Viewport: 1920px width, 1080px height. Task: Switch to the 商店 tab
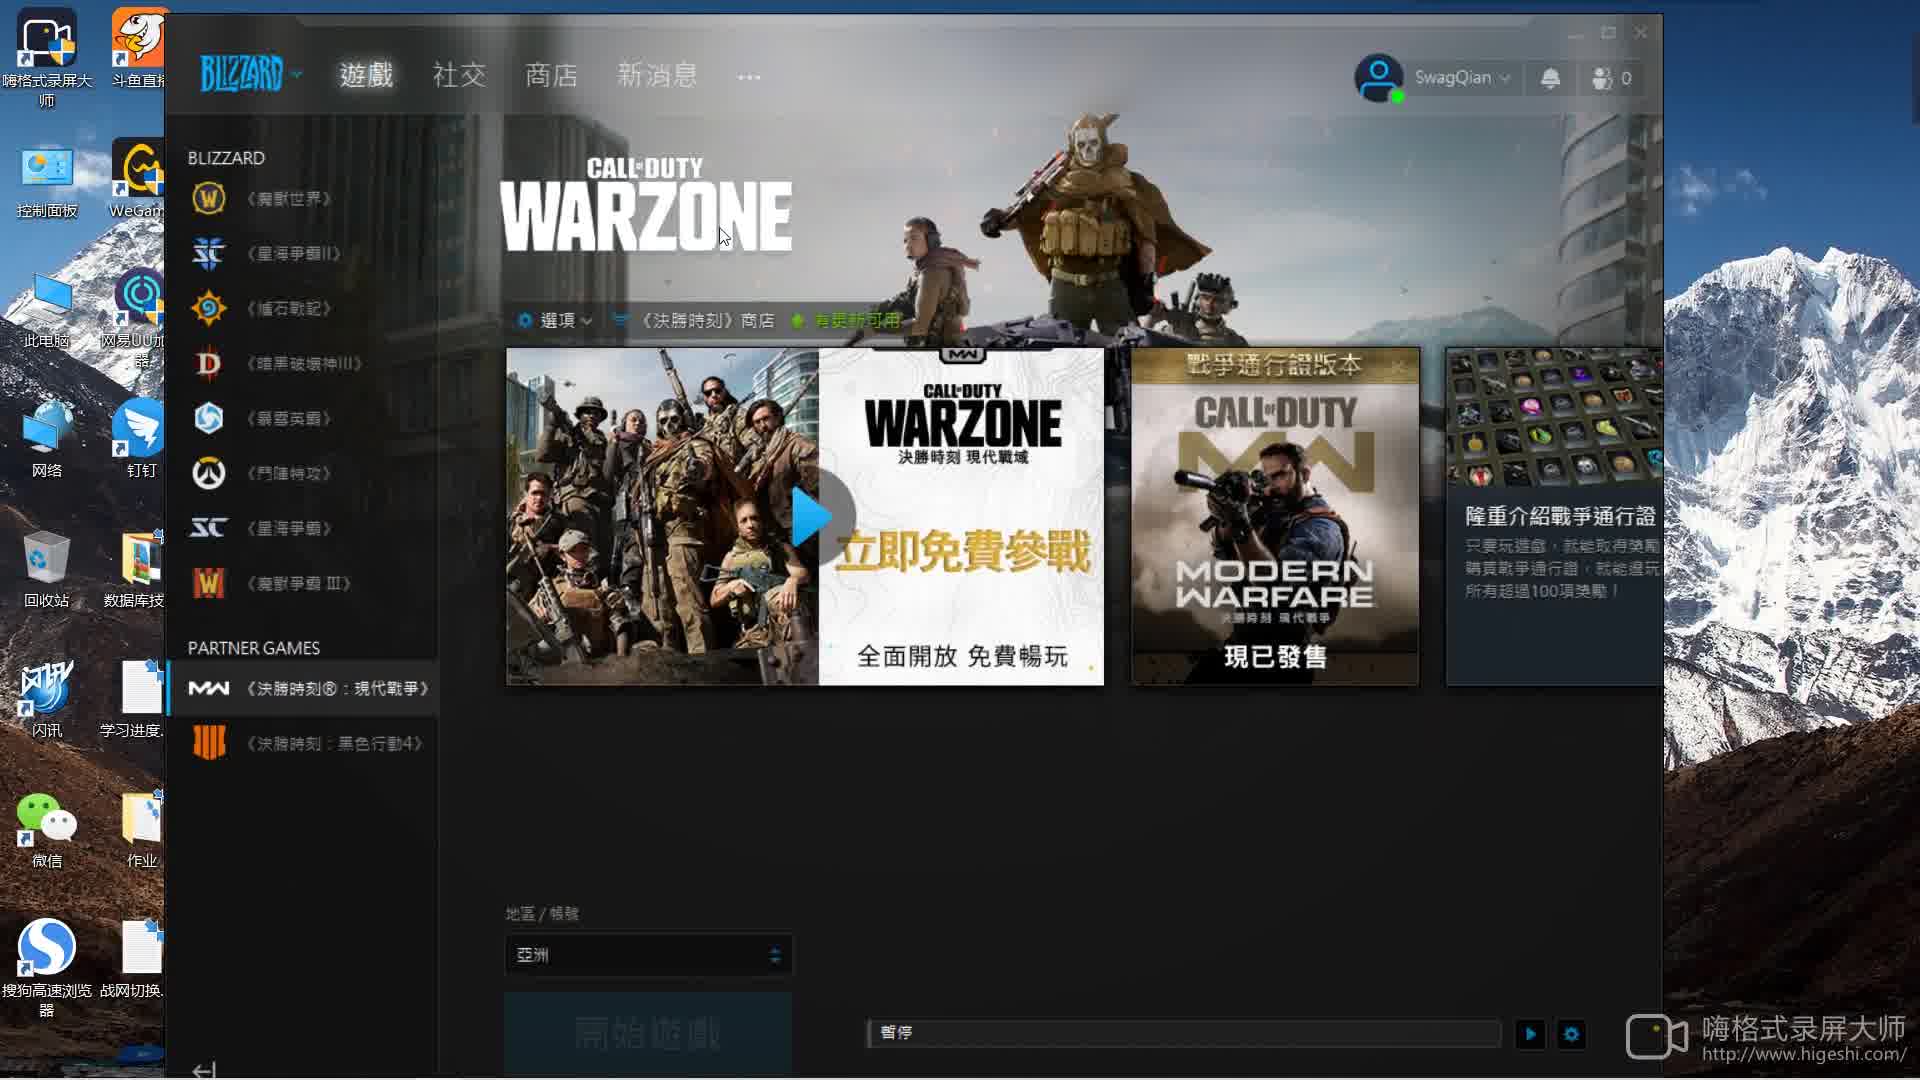[x=551, y=75]
